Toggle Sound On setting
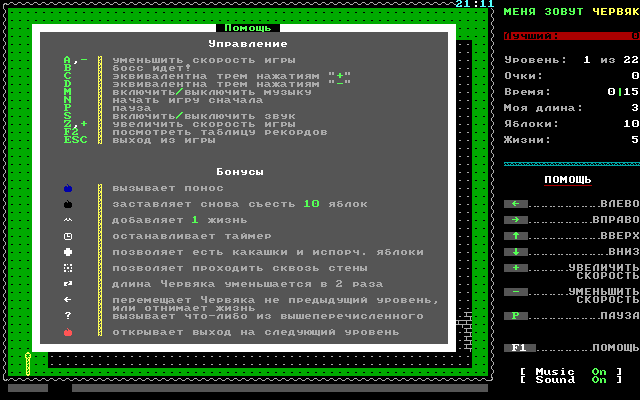This screenshot has width=640, height=400. click(571, 380)
